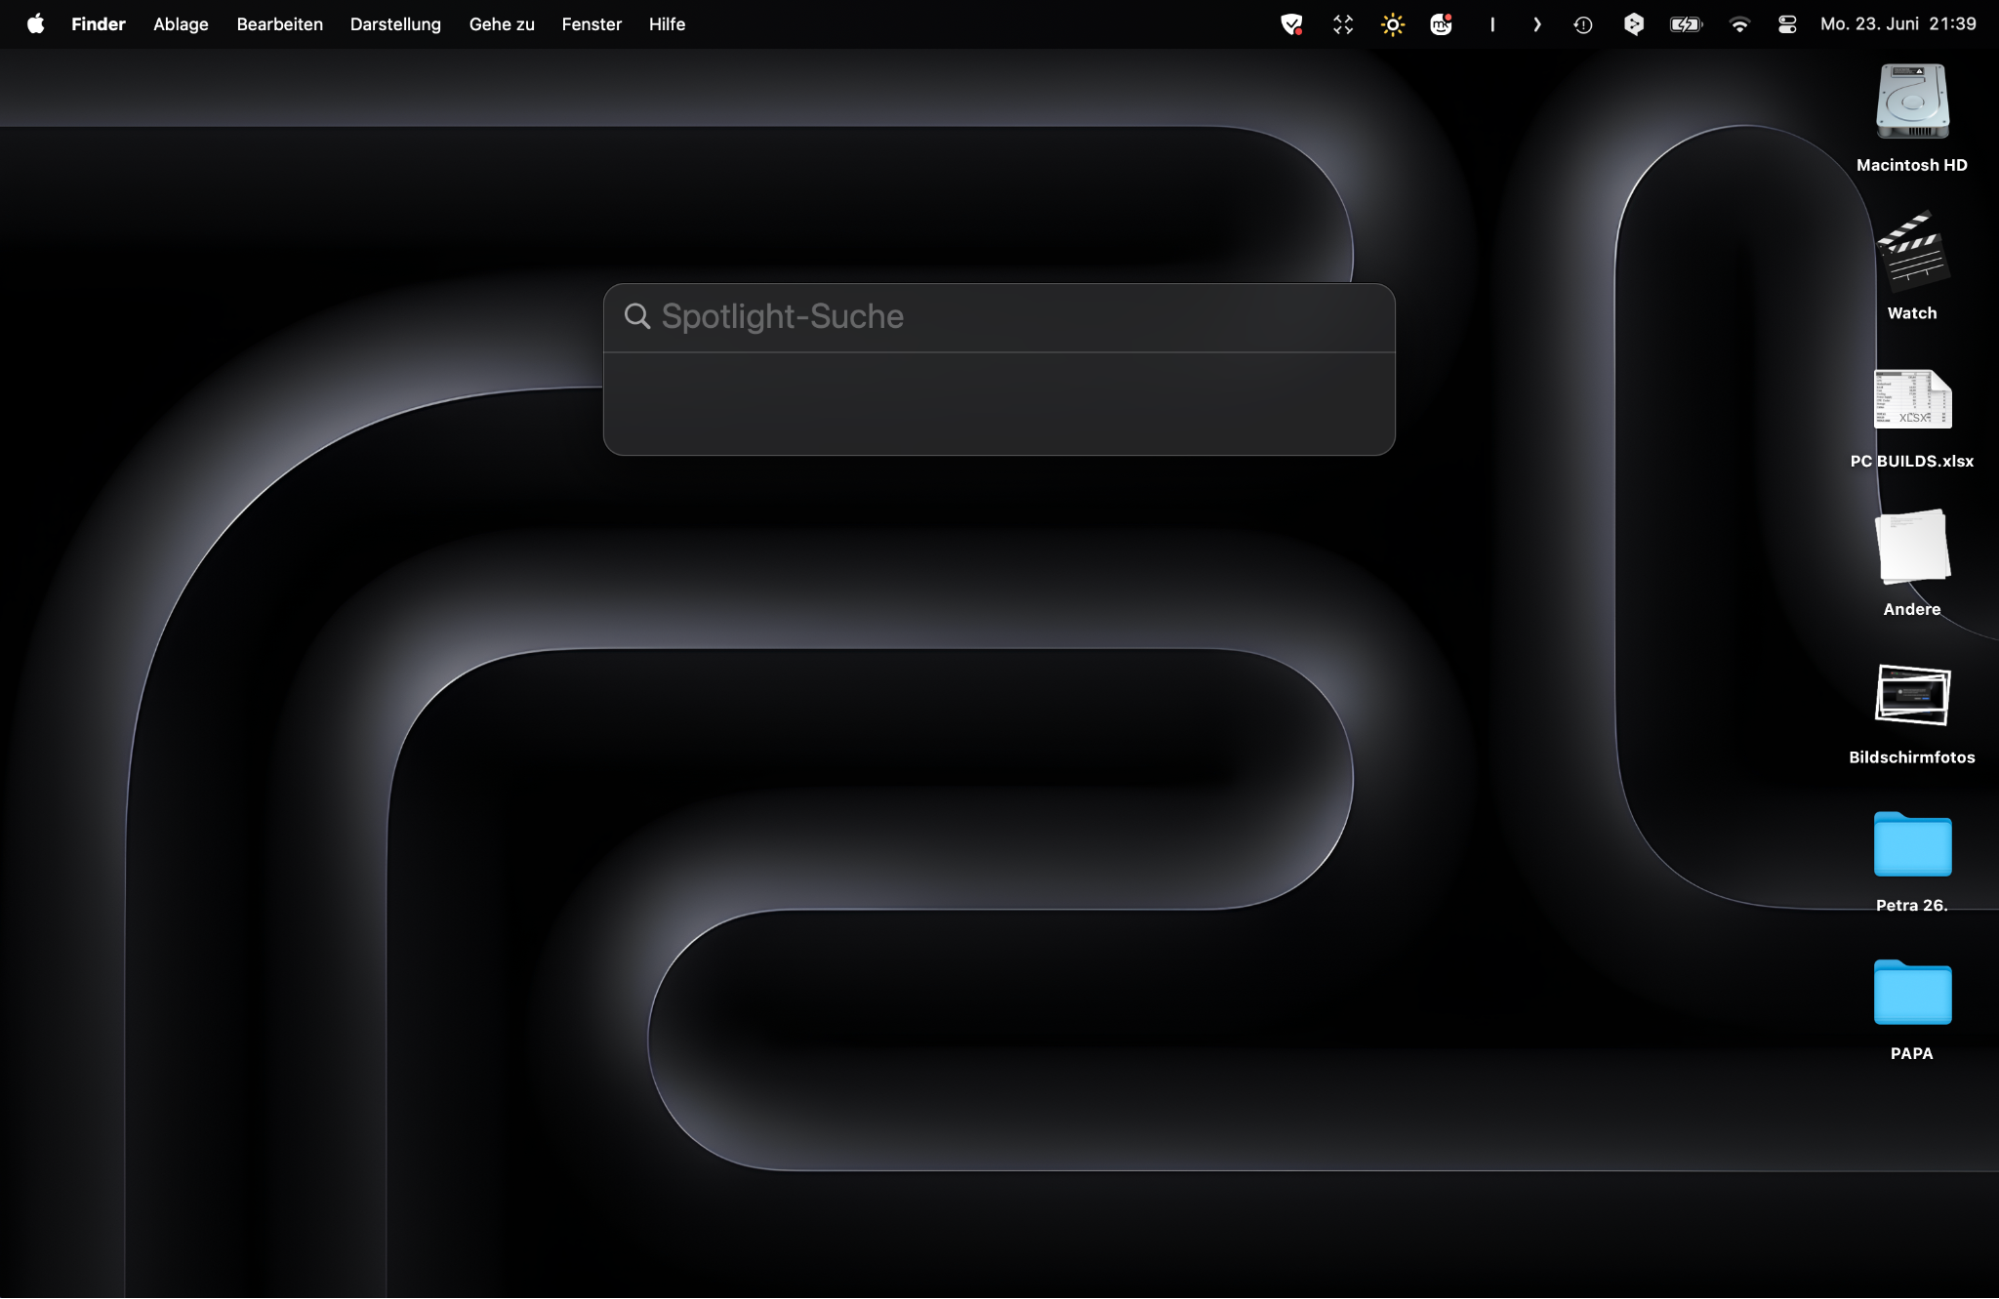Click the arrows-inward menu bar icon

coord(1342,24)
